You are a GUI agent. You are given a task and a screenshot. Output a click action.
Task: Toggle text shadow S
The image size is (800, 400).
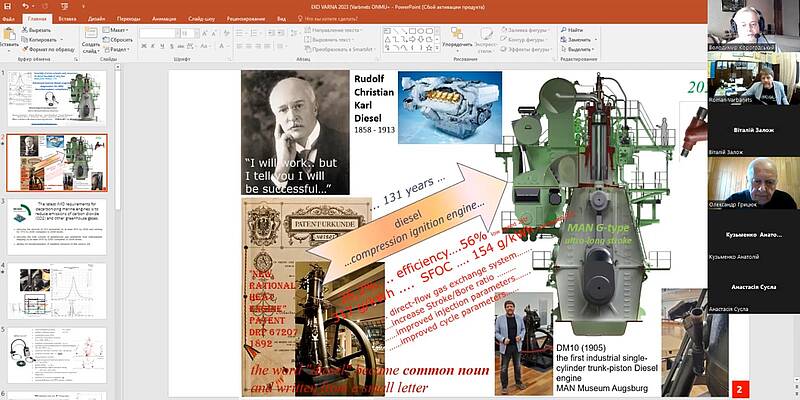[171, 46]
